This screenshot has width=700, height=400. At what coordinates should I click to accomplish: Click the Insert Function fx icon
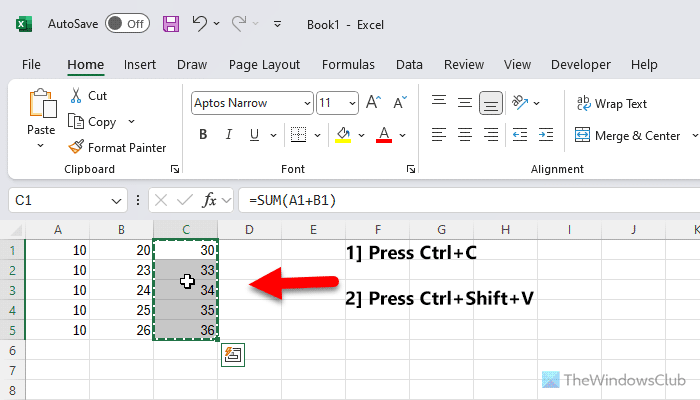(210, 200)
